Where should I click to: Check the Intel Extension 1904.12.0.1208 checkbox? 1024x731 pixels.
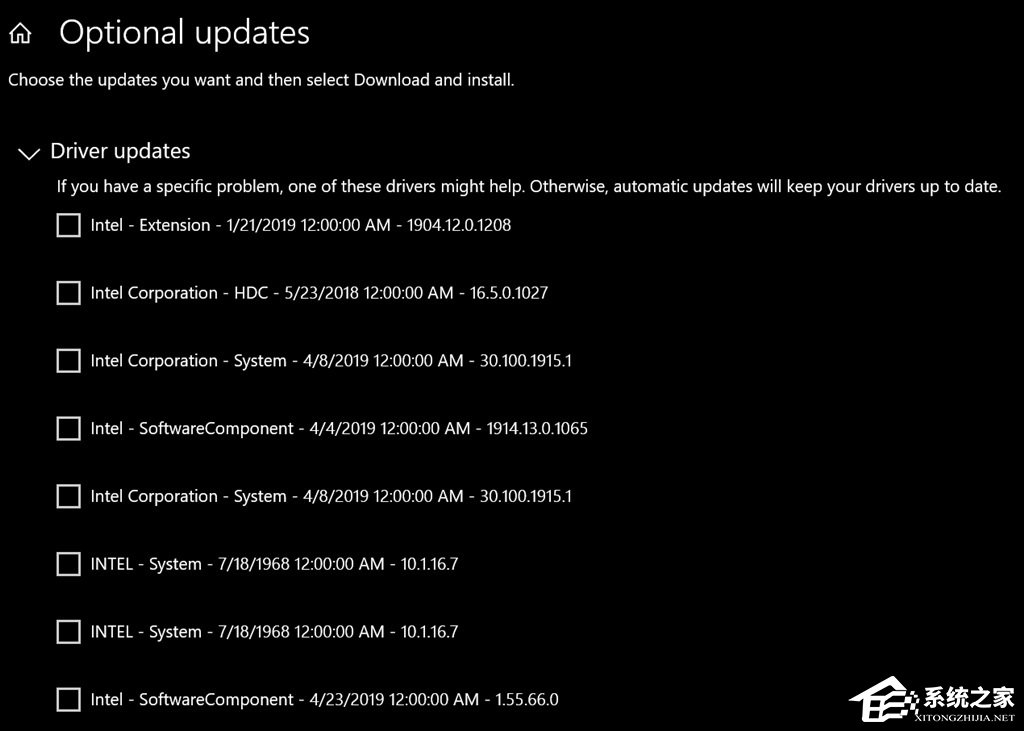tap(68, 225)
